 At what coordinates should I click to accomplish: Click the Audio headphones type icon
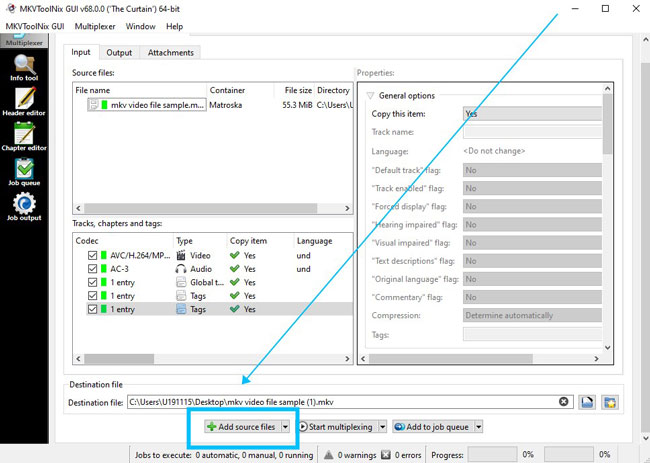pyautogui.click(x=181, y=269)
